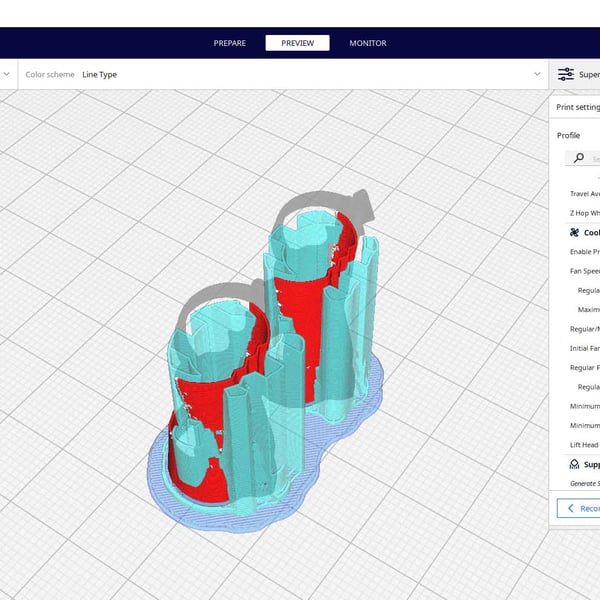This screenshot has height=600, width=600.
Task: Click the Support category icon
Action: pos(574,464)
